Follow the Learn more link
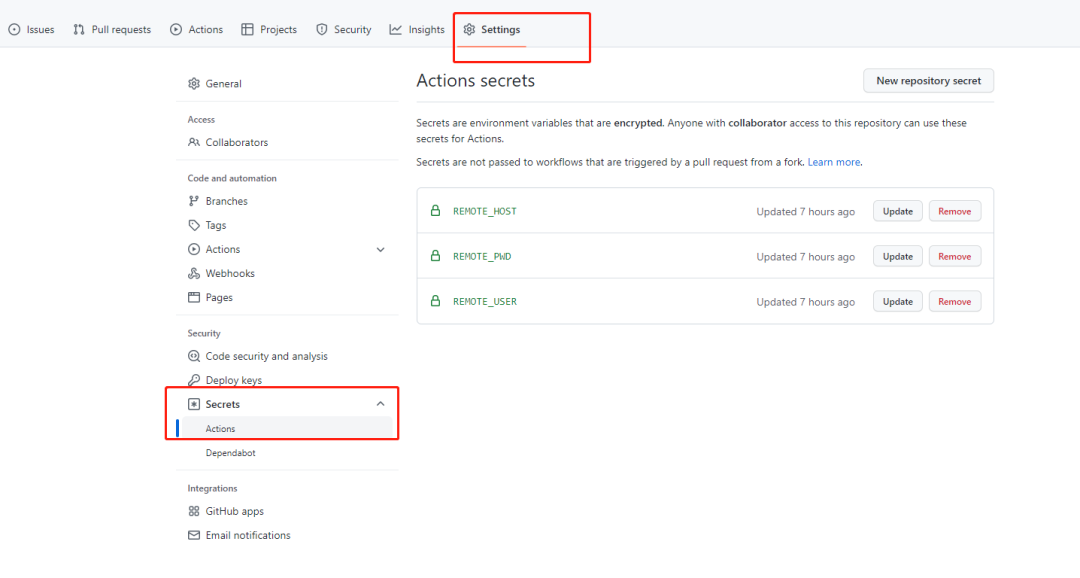Screen dimensions: 1080x578 (833, 162)
